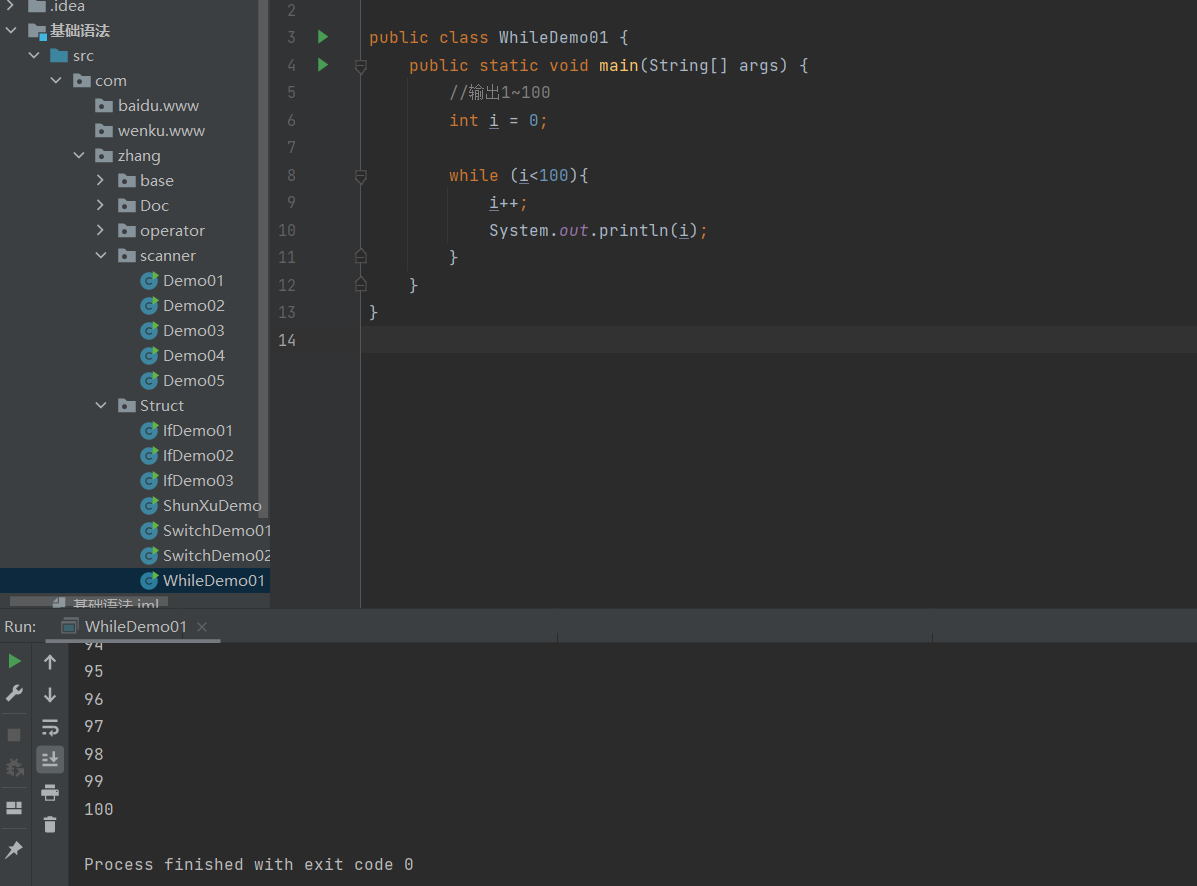The width and height of the screenshot is (1197, 886).
Task: Clear console with trash icon
Action: click(50, 824)
